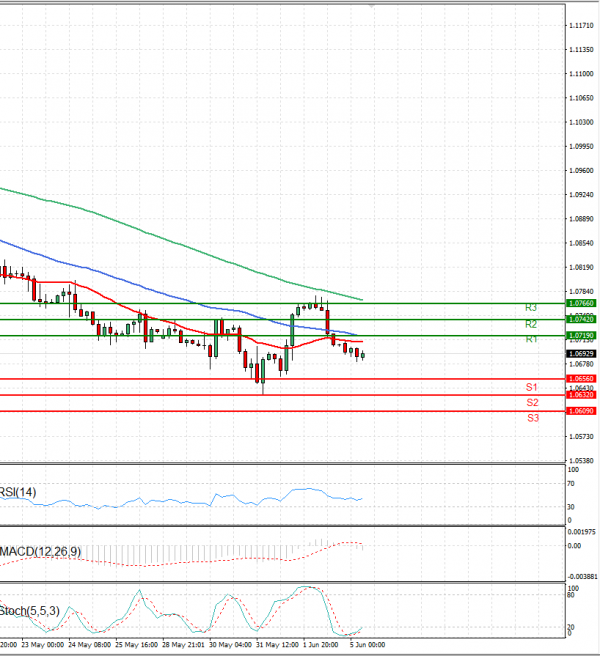Click the 1.05380 price axis value
This screenshot has width=600, height=656.
pyautogui.click(x=581, y=461)
